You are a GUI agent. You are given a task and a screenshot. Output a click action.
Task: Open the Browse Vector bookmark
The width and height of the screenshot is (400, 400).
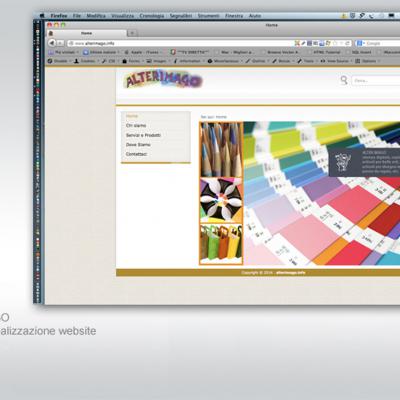(x=281, y=52)
